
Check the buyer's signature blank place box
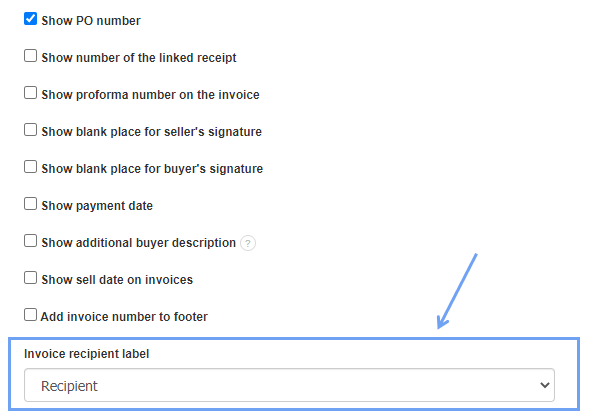31,167
